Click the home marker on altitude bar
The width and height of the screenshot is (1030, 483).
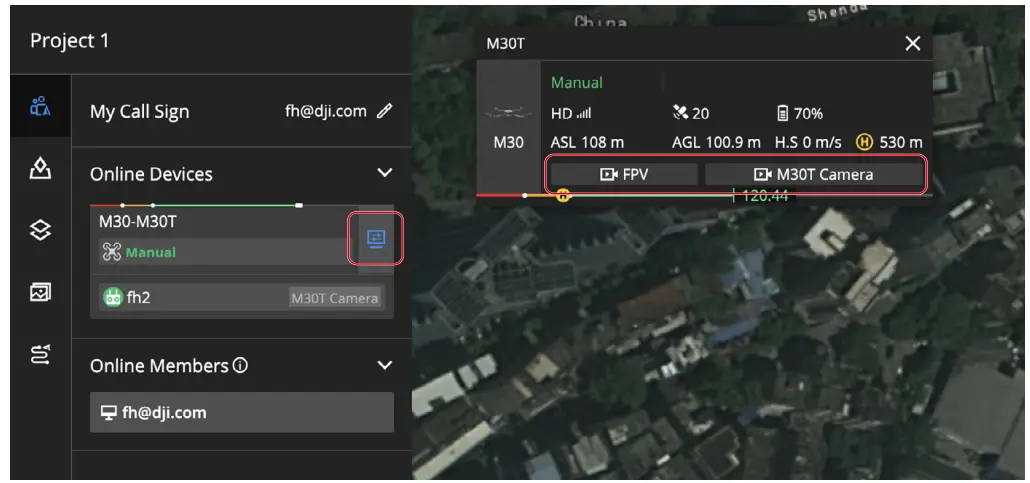[x=563, y=195]
